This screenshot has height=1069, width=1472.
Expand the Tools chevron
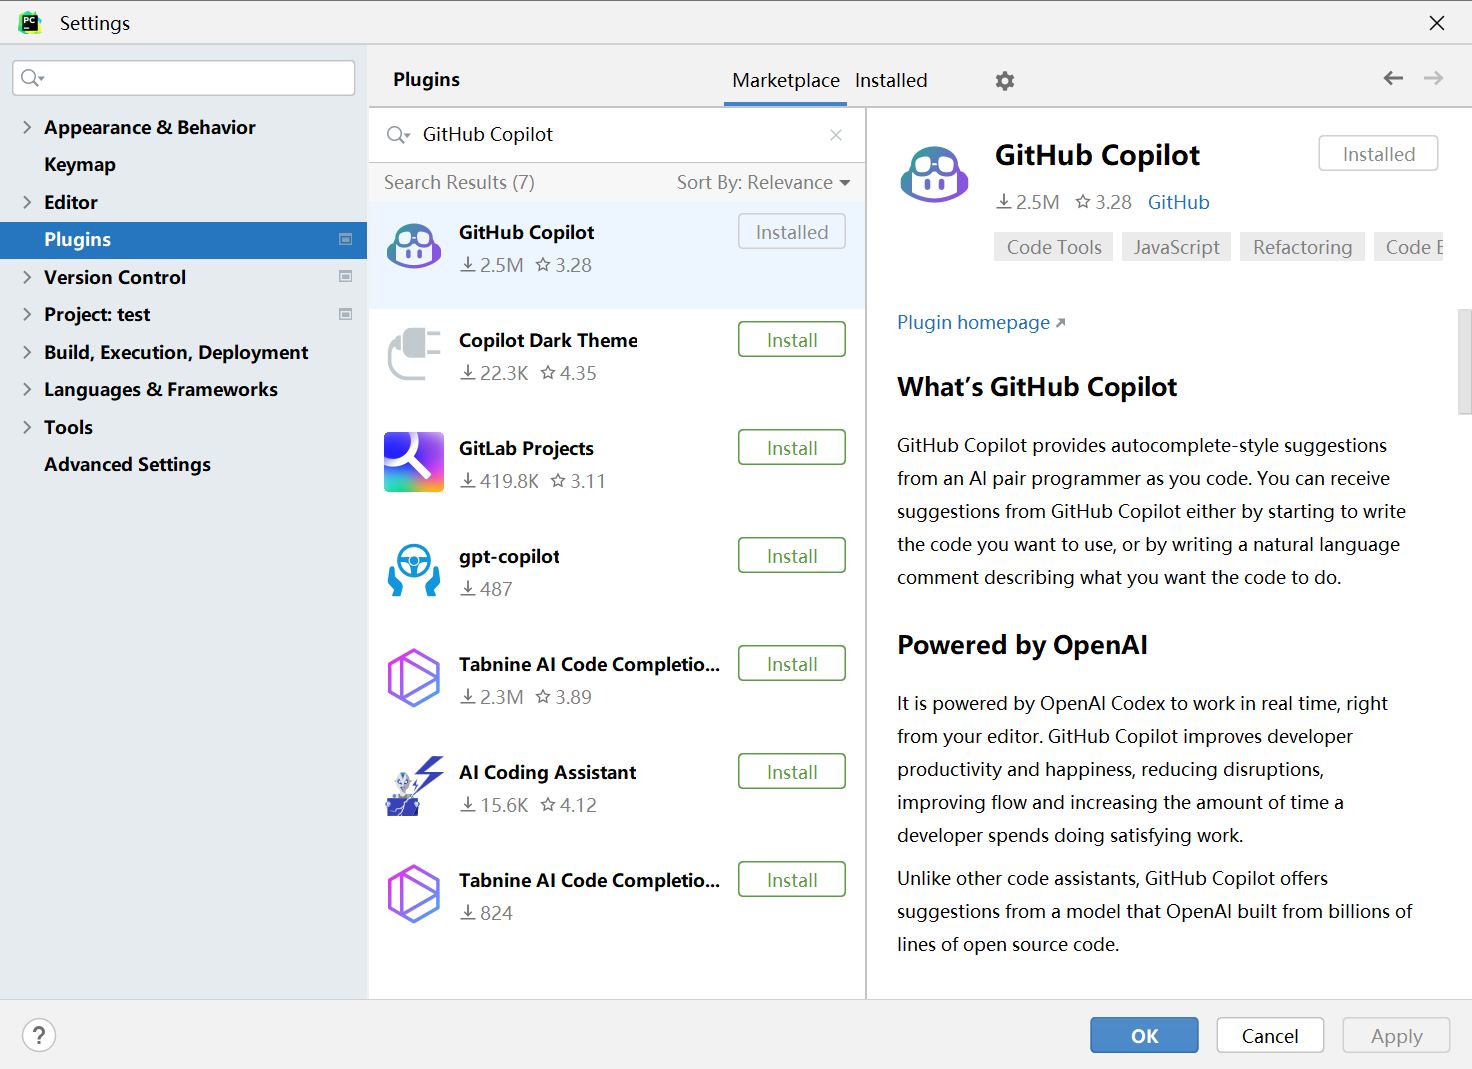[27, 427]
